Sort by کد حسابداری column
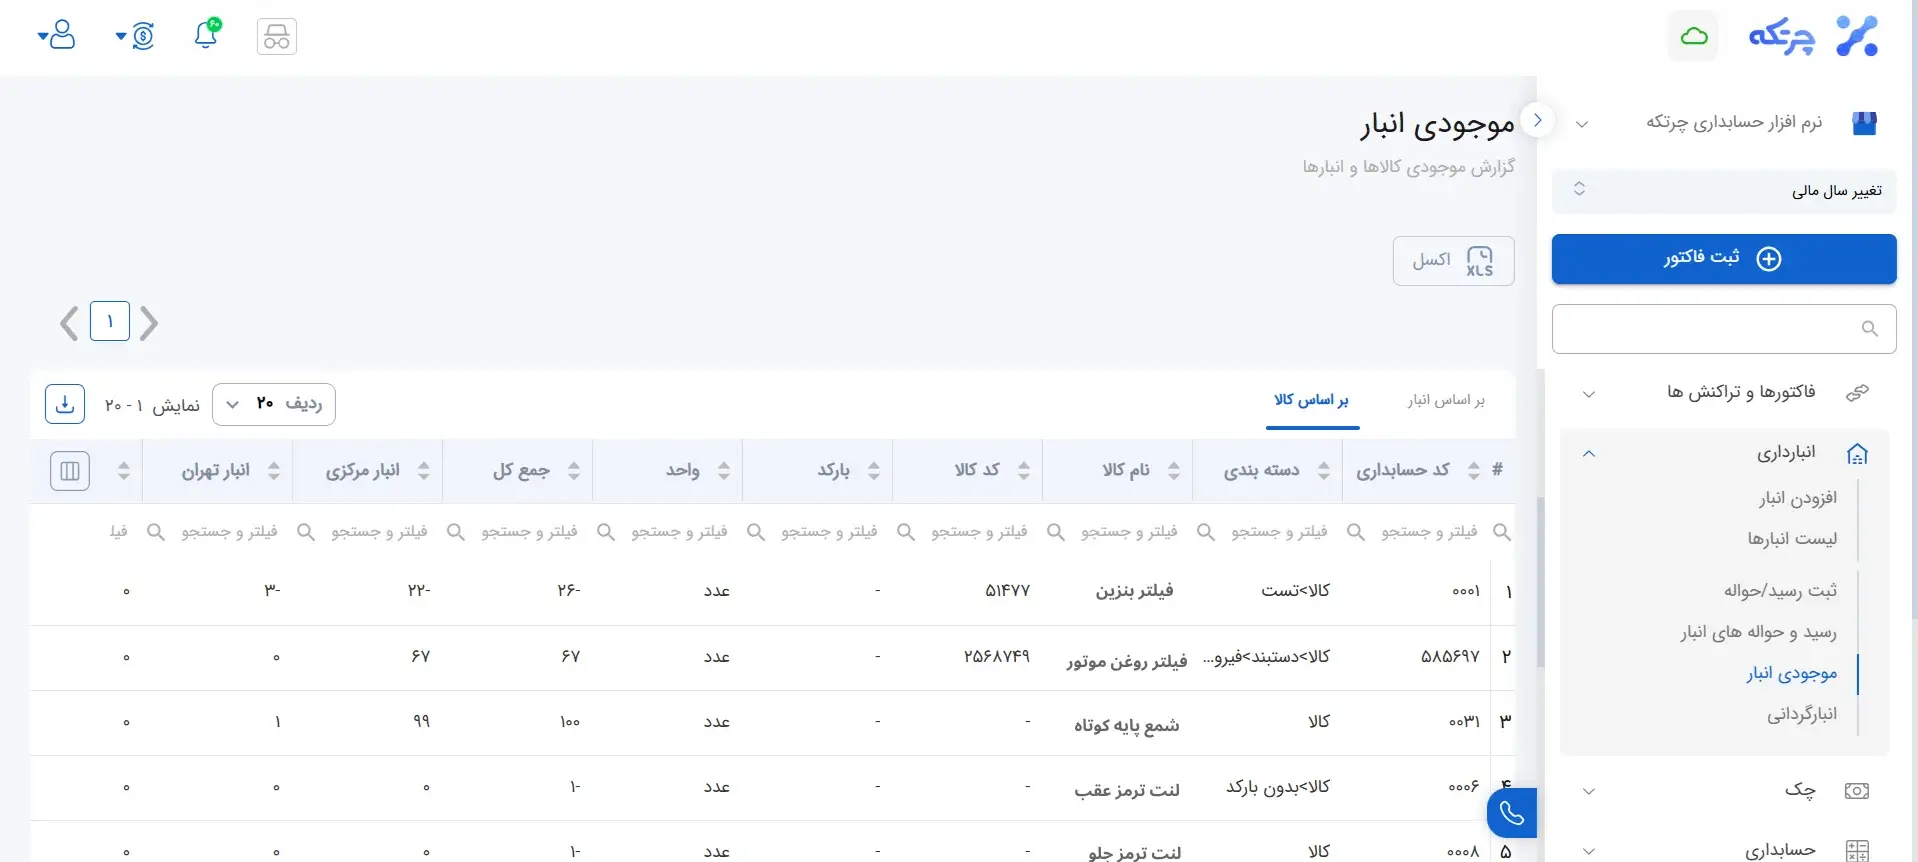 [x=1474, y=470]
